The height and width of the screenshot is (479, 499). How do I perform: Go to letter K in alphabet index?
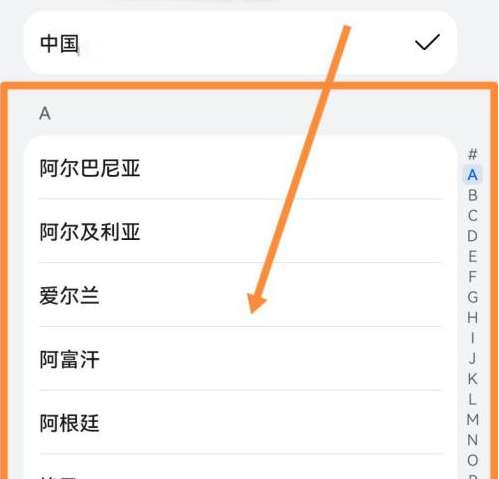pyautogui.click(x=472, y=379)
